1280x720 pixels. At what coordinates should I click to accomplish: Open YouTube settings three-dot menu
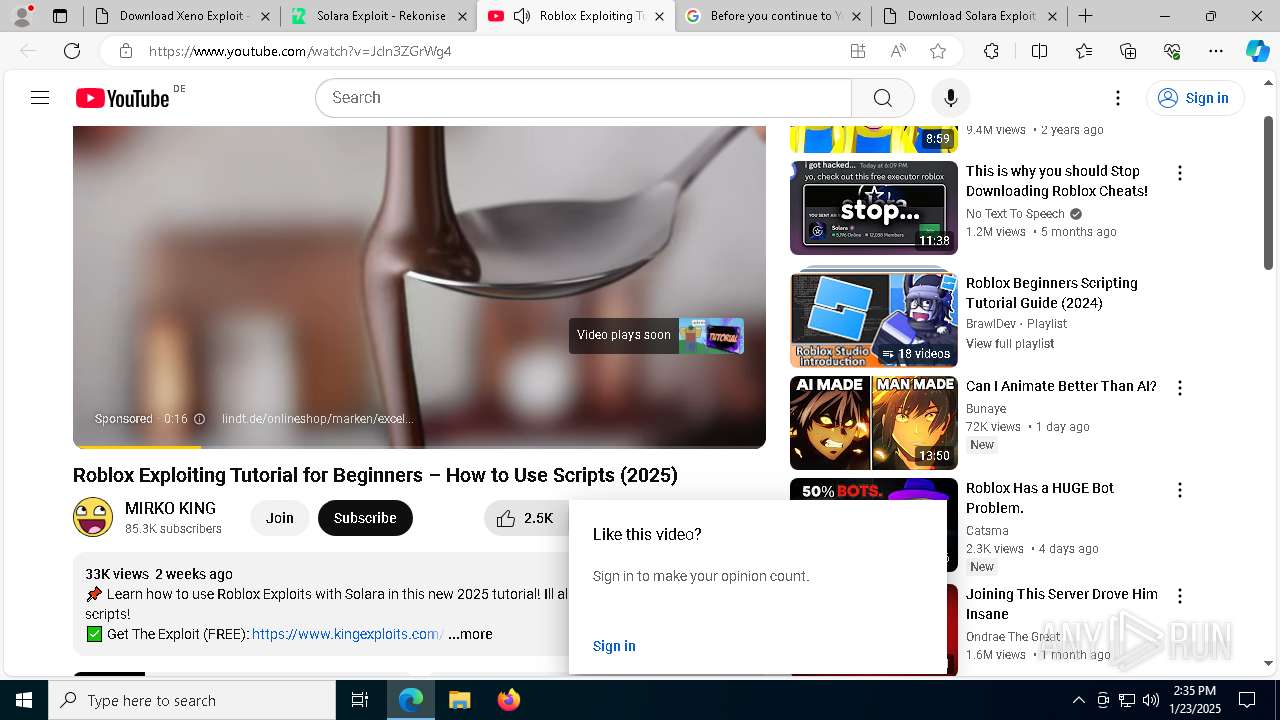1118,98
